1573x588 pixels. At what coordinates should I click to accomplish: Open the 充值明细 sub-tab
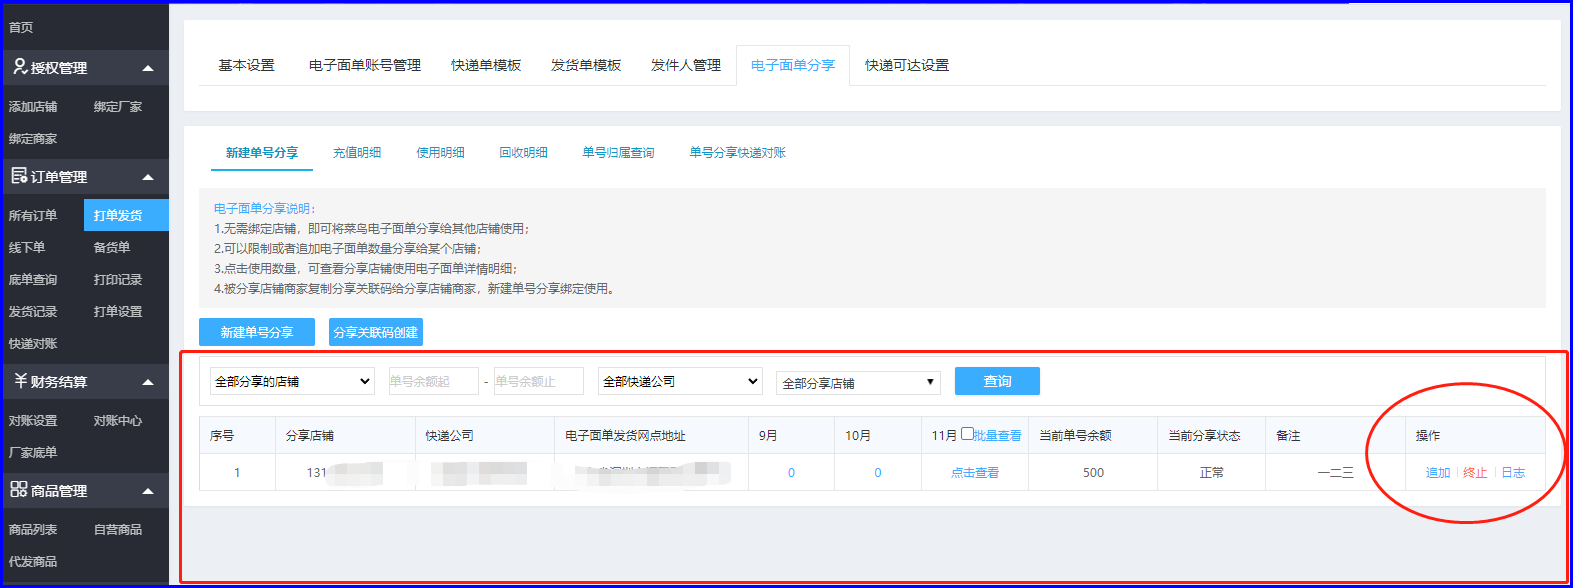pyautogui.click(x=357, y=153)
